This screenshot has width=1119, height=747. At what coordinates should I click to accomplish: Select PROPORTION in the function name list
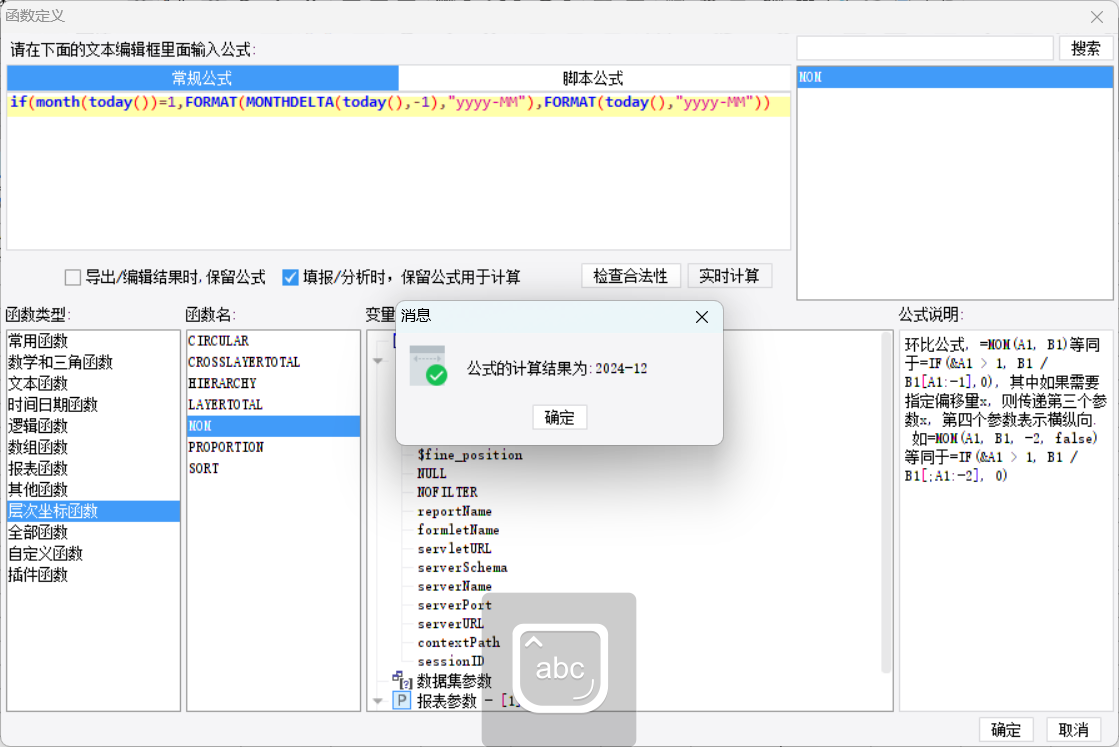[x=226, y=447]
